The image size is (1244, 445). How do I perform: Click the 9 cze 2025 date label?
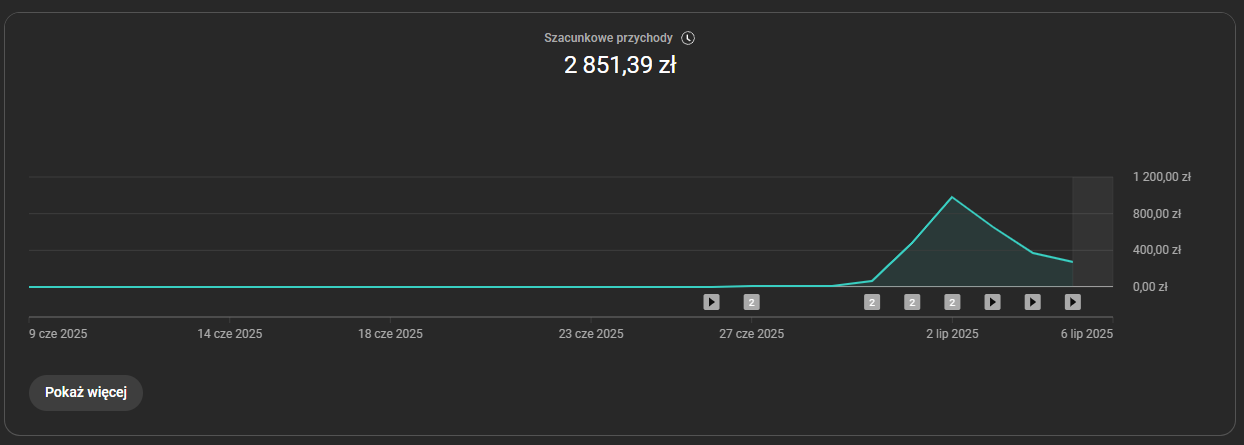[58, 334]
